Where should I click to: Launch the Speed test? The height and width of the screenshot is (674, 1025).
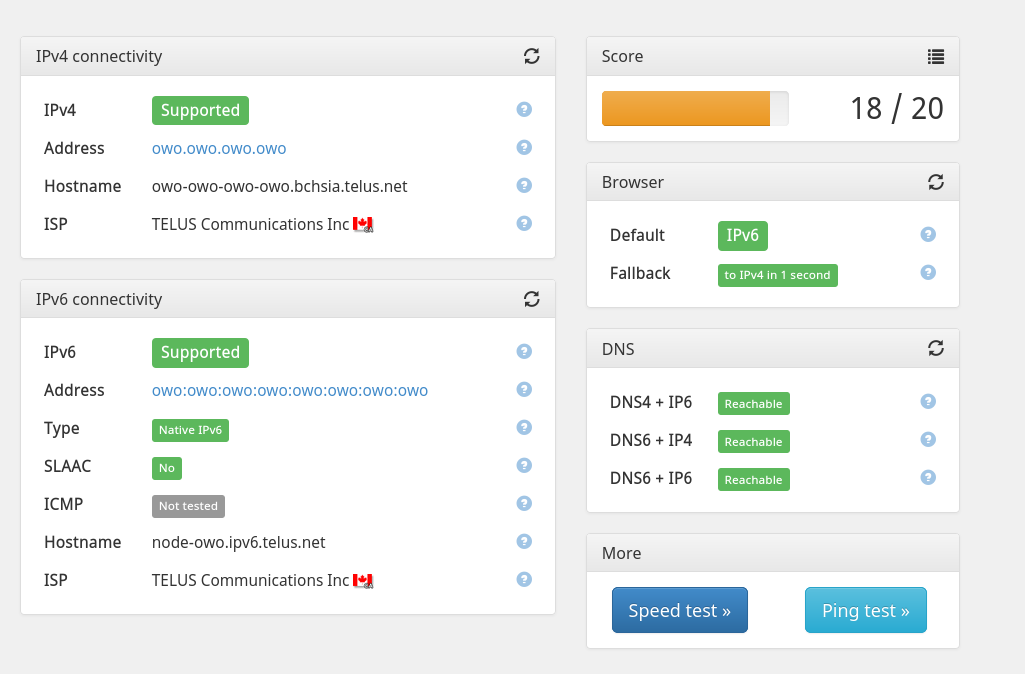click(680, 610)
